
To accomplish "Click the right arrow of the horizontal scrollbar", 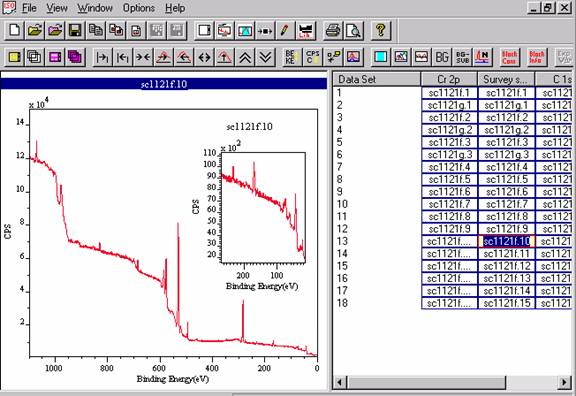I will click(564, 382).
